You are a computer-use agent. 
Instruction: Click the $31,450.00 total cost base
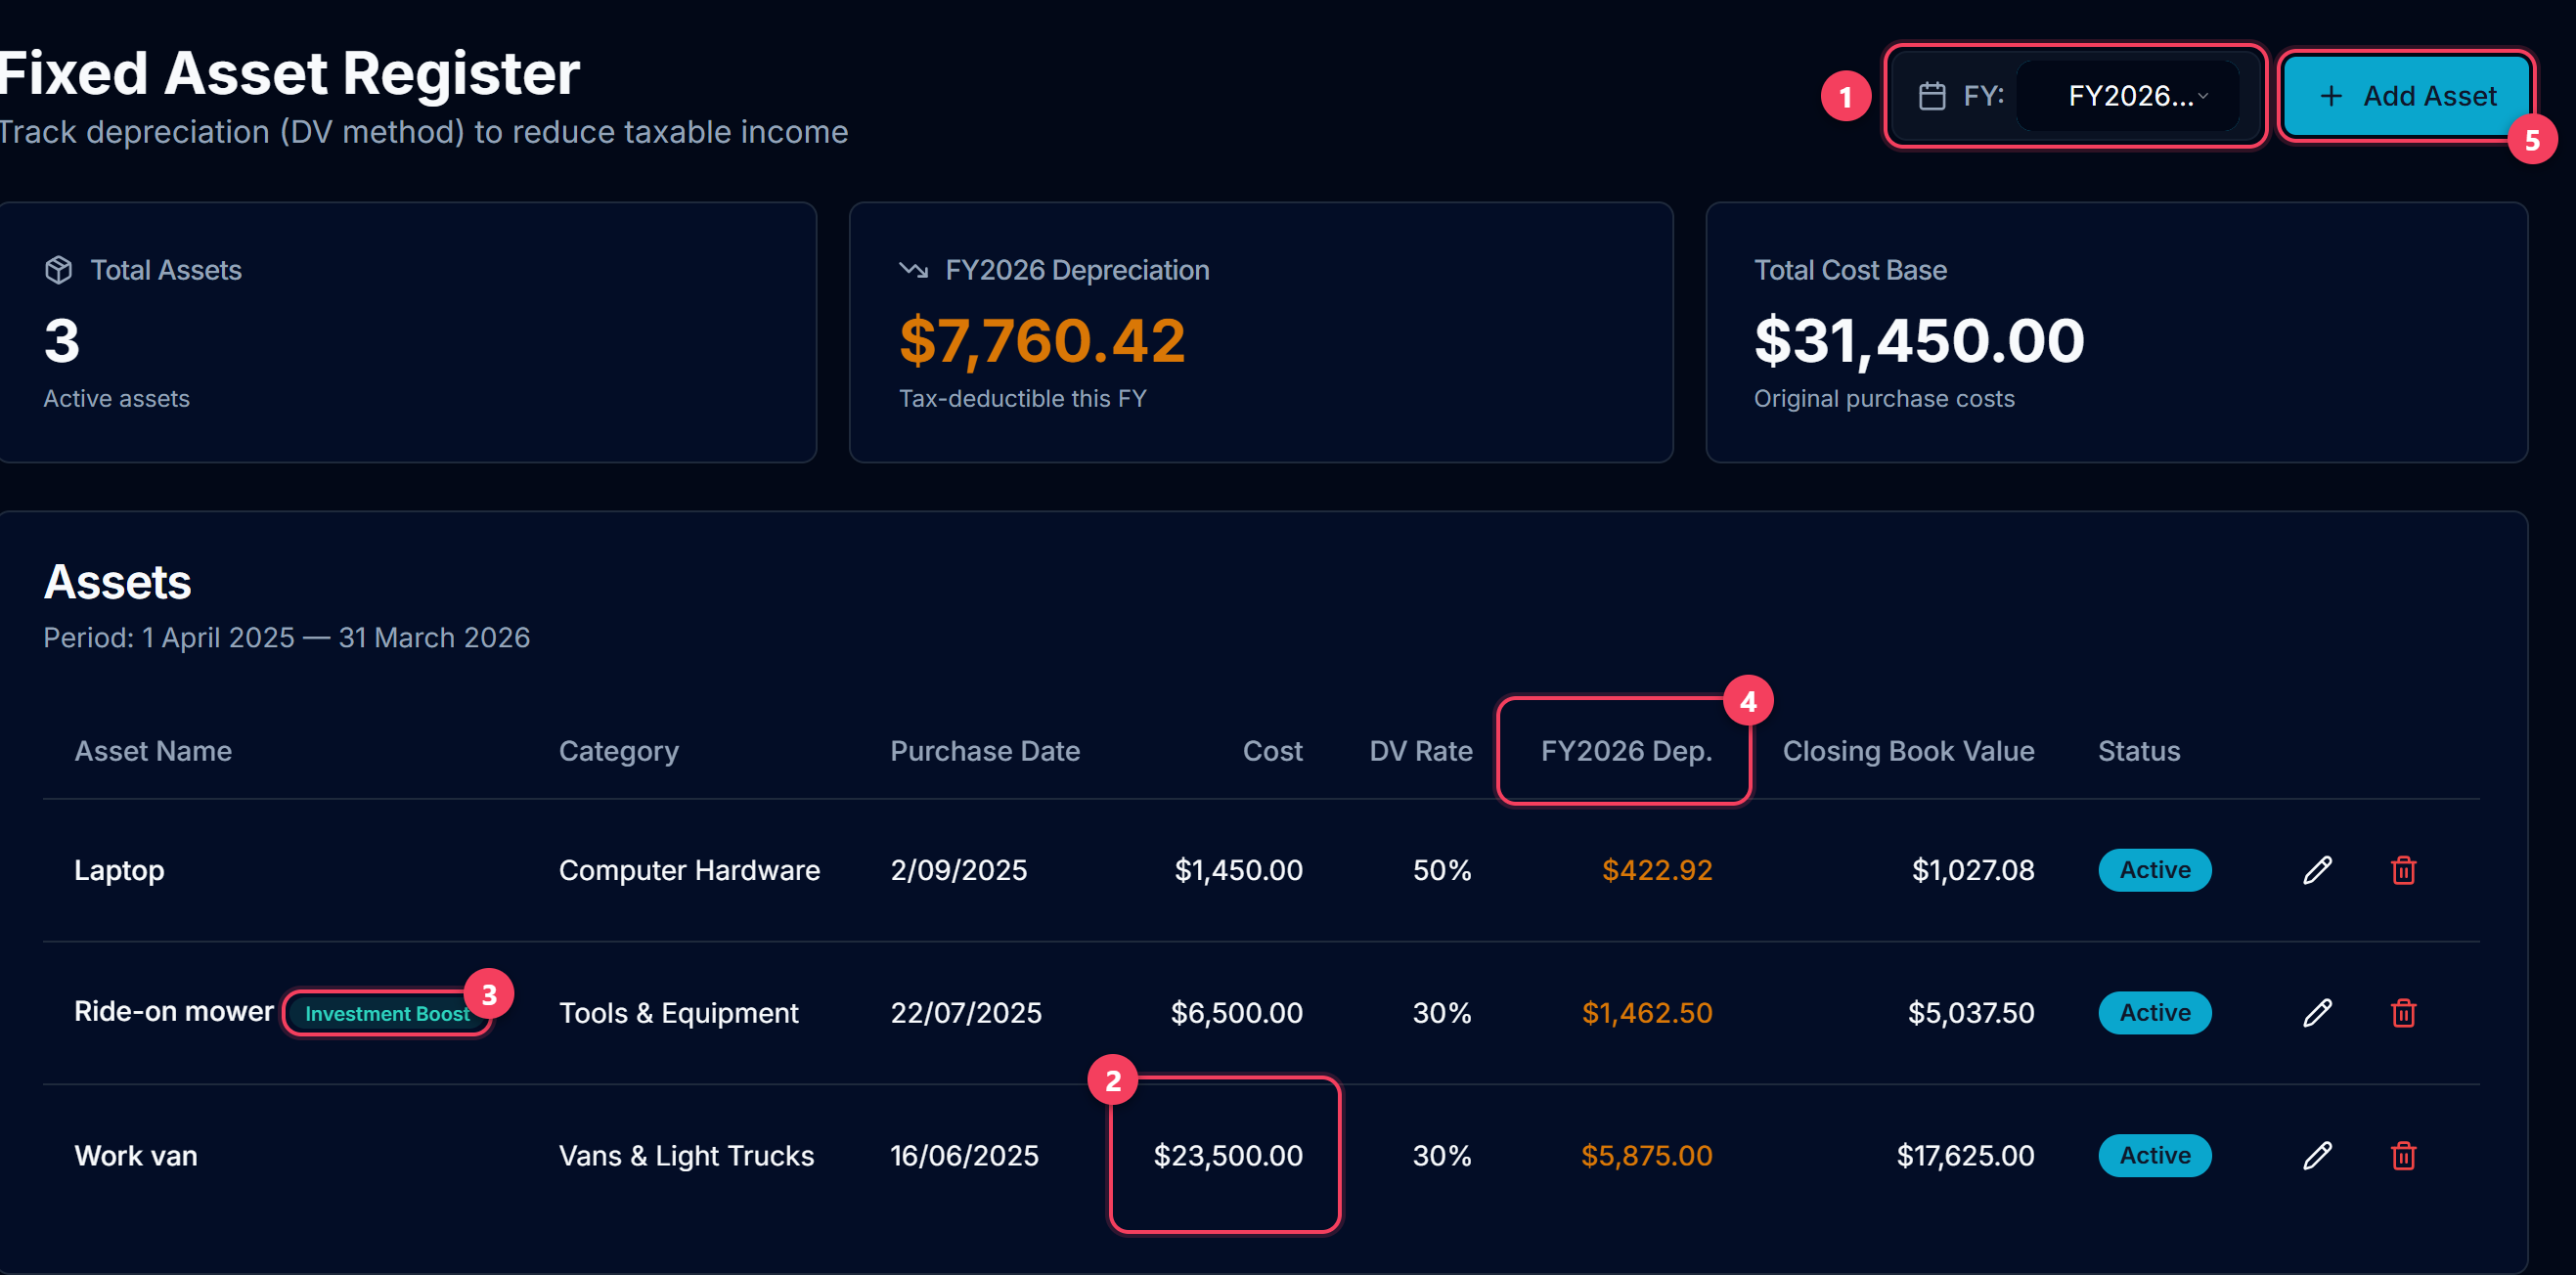click(1919, 341)
